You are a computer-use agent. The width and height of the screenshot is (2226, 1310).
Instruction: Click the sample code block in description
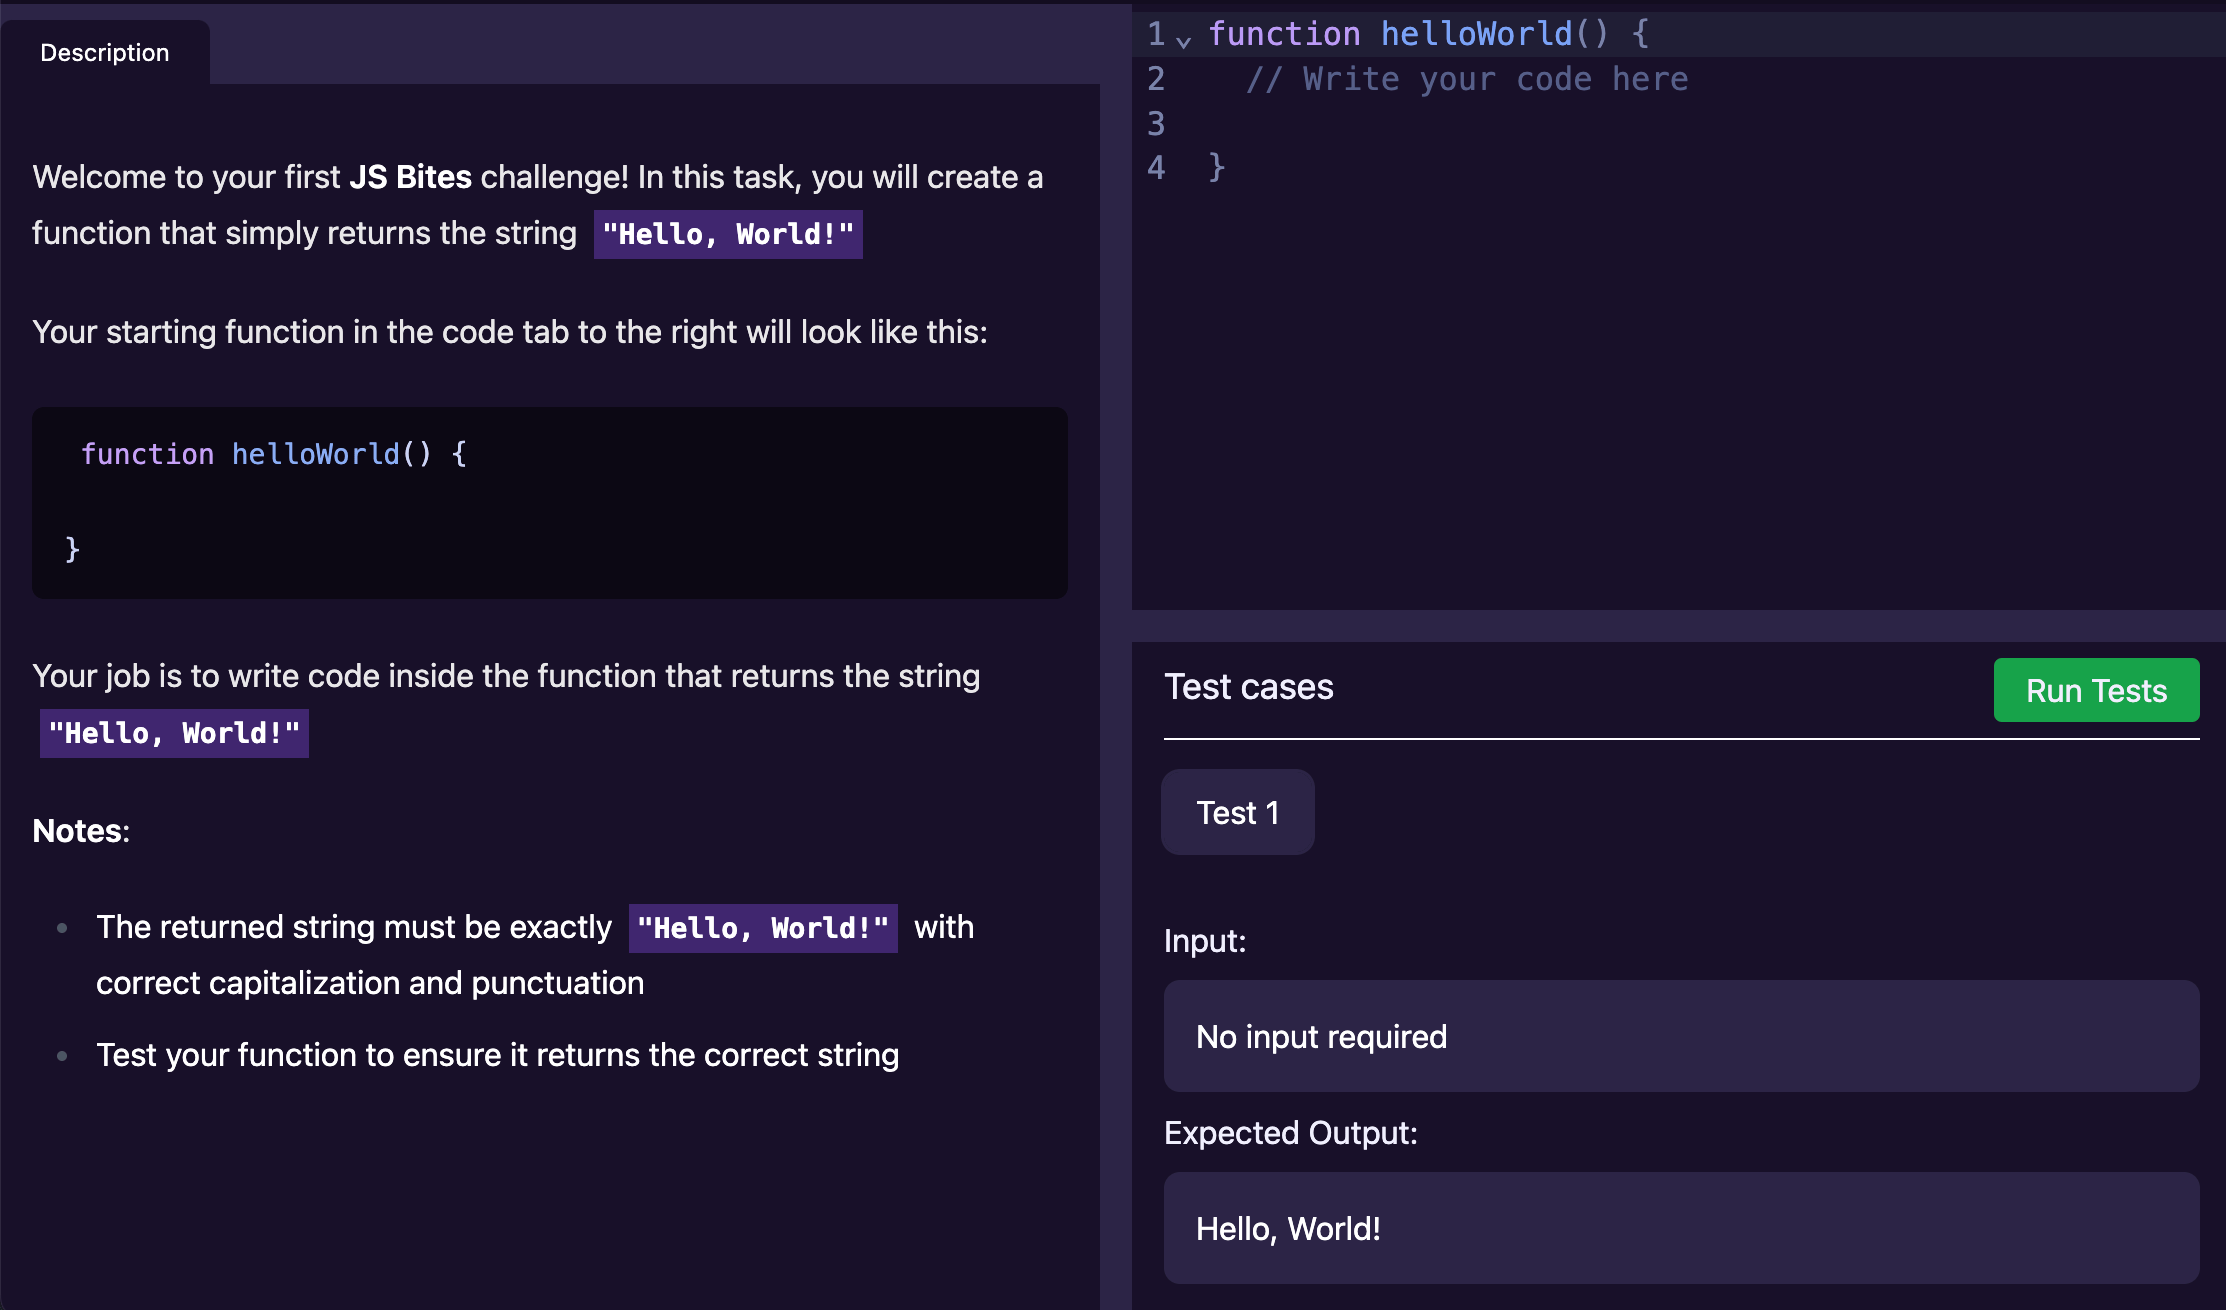pyautogui.click(x=549, y=502)
